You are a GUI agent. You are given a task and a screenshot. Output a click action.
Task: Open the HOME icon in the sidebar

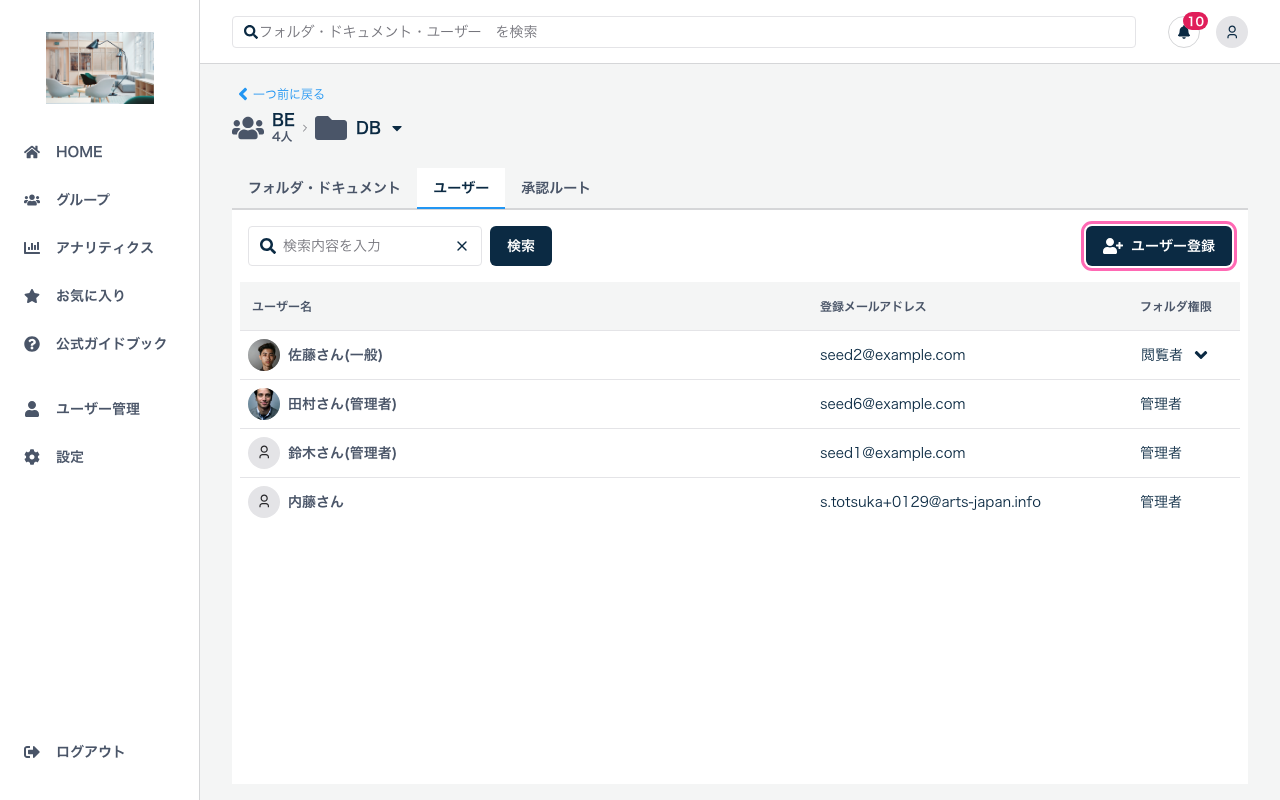point(34,151)
